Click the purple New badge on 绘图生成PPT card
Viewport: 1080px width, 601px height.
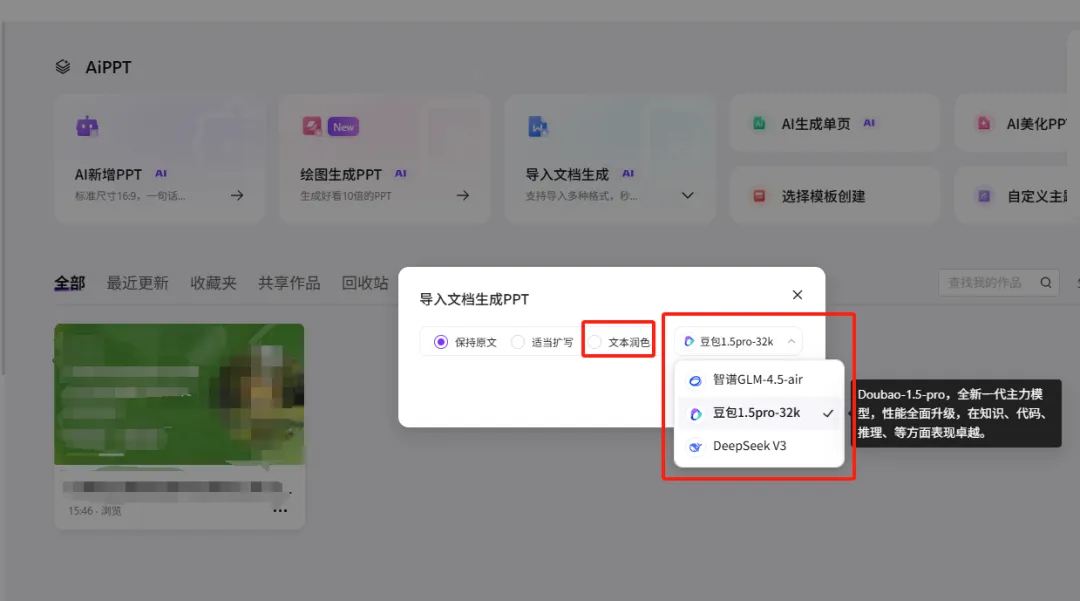343,127
